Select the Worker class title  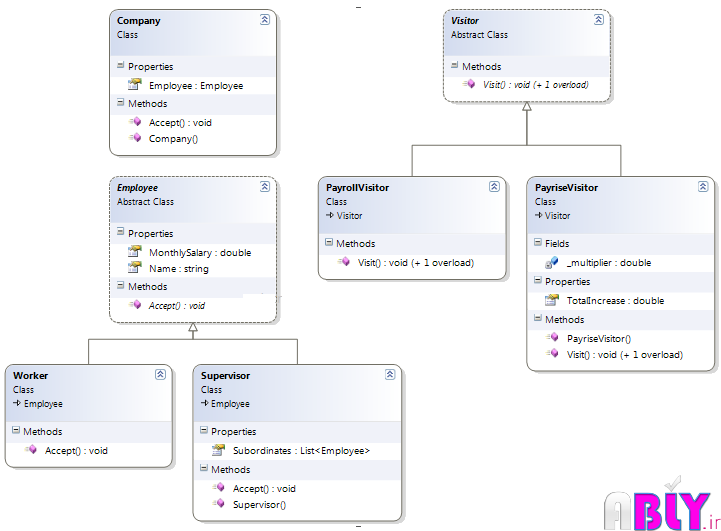(x=30, y=376)
